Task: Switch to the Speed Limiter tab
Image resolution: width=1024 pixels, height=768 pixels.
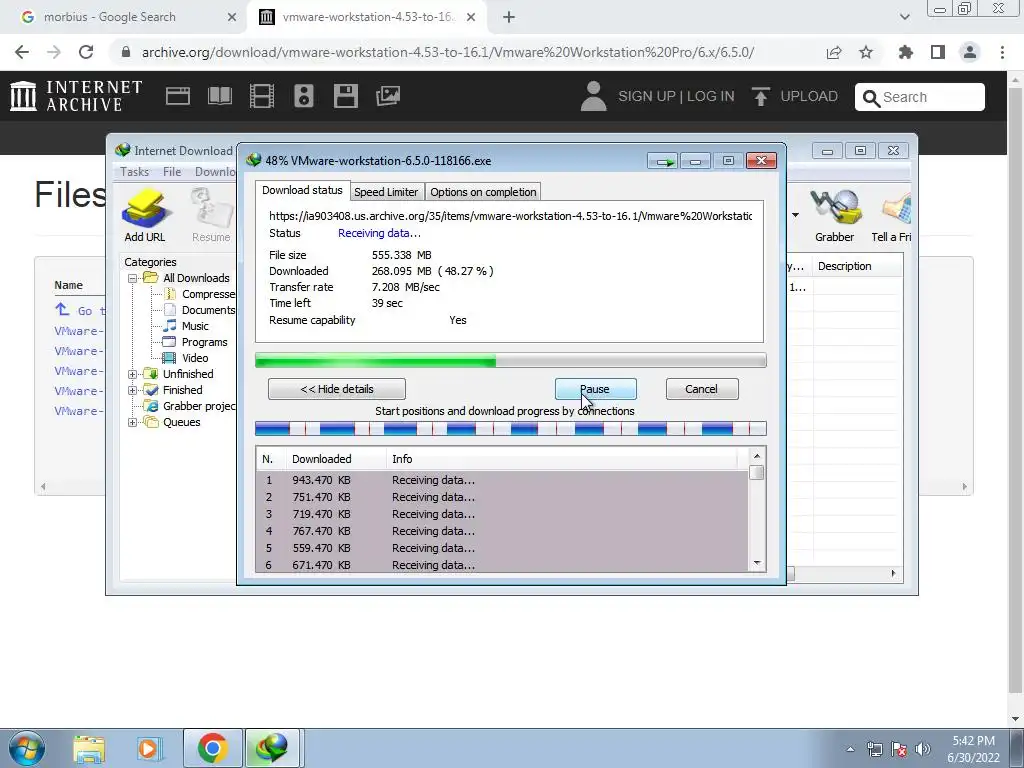Action: (386, 192)
